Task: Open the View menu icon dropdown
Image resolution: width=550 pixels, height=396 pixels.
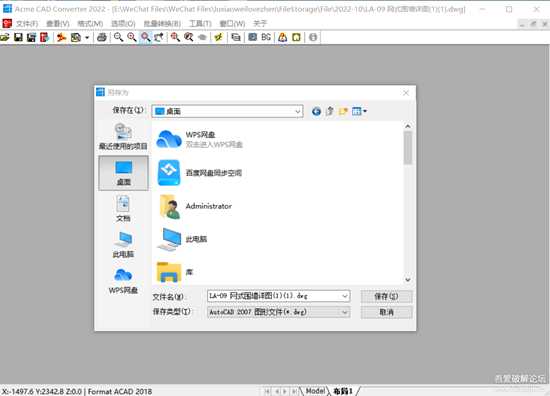Action: 359,111
